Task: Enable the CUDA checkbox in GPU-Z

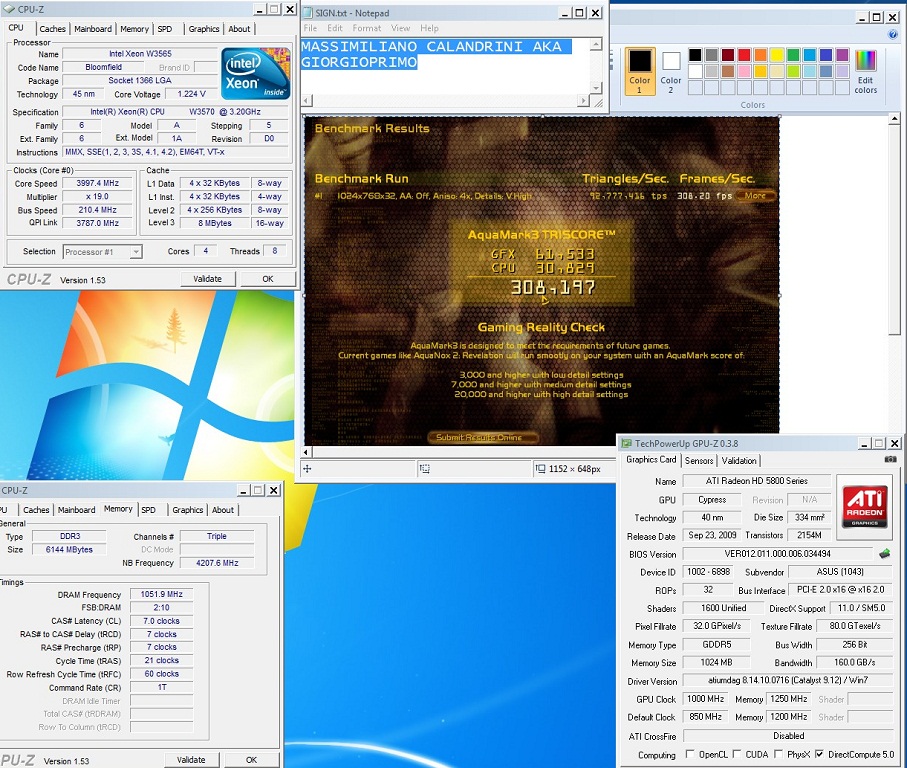Action: [736, 754]
